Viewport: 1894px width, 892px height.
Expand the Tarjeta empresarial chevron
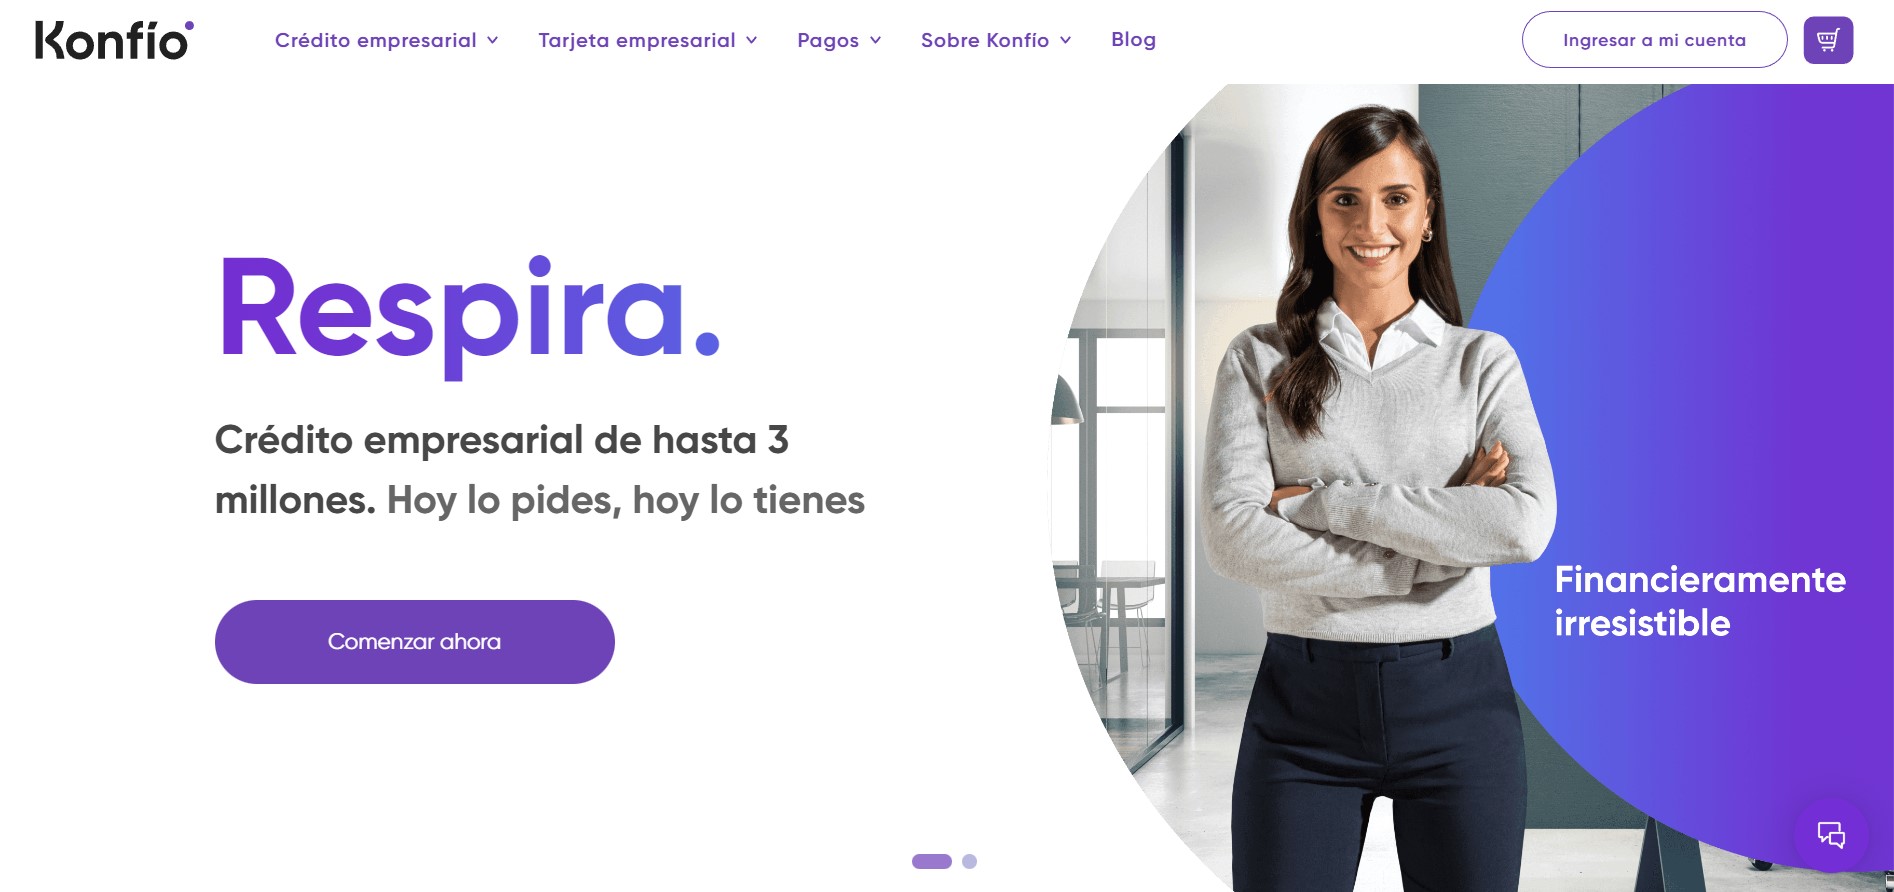pos(751,40)
